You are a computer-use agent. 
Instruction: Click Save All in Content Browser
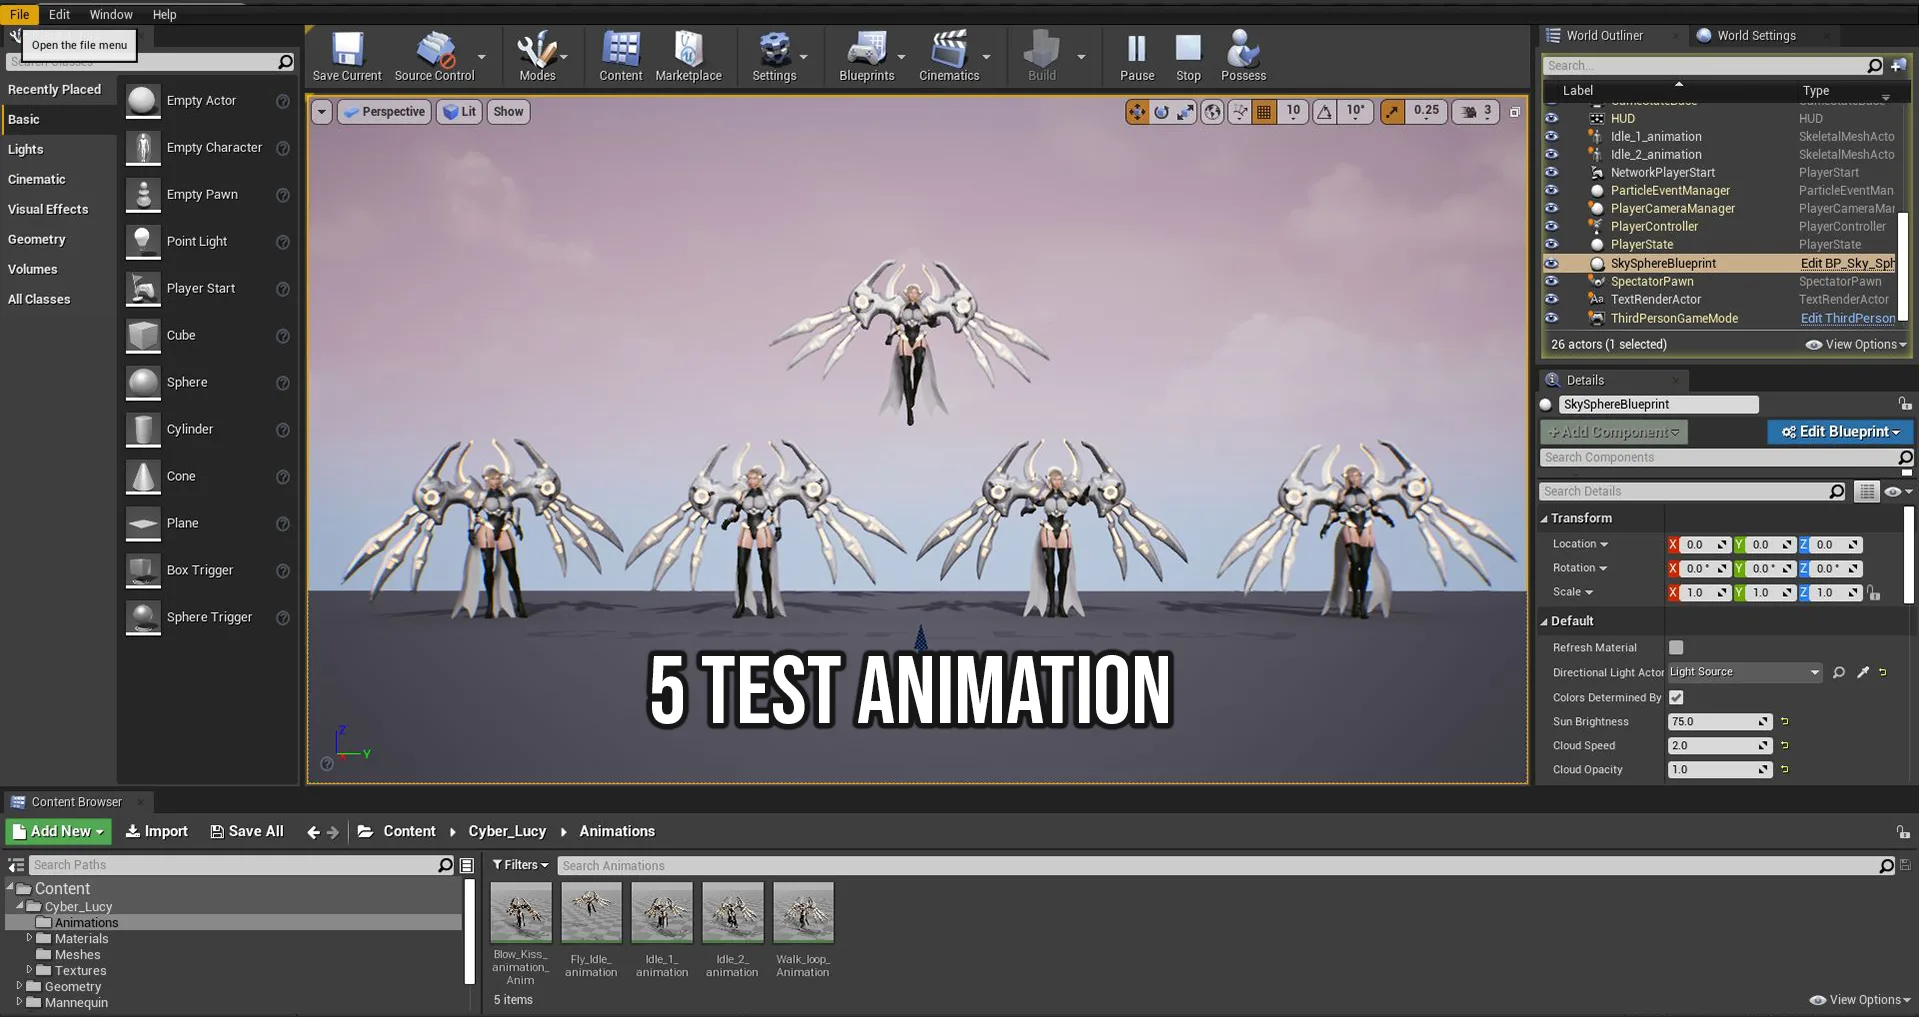tap(246, 831)
